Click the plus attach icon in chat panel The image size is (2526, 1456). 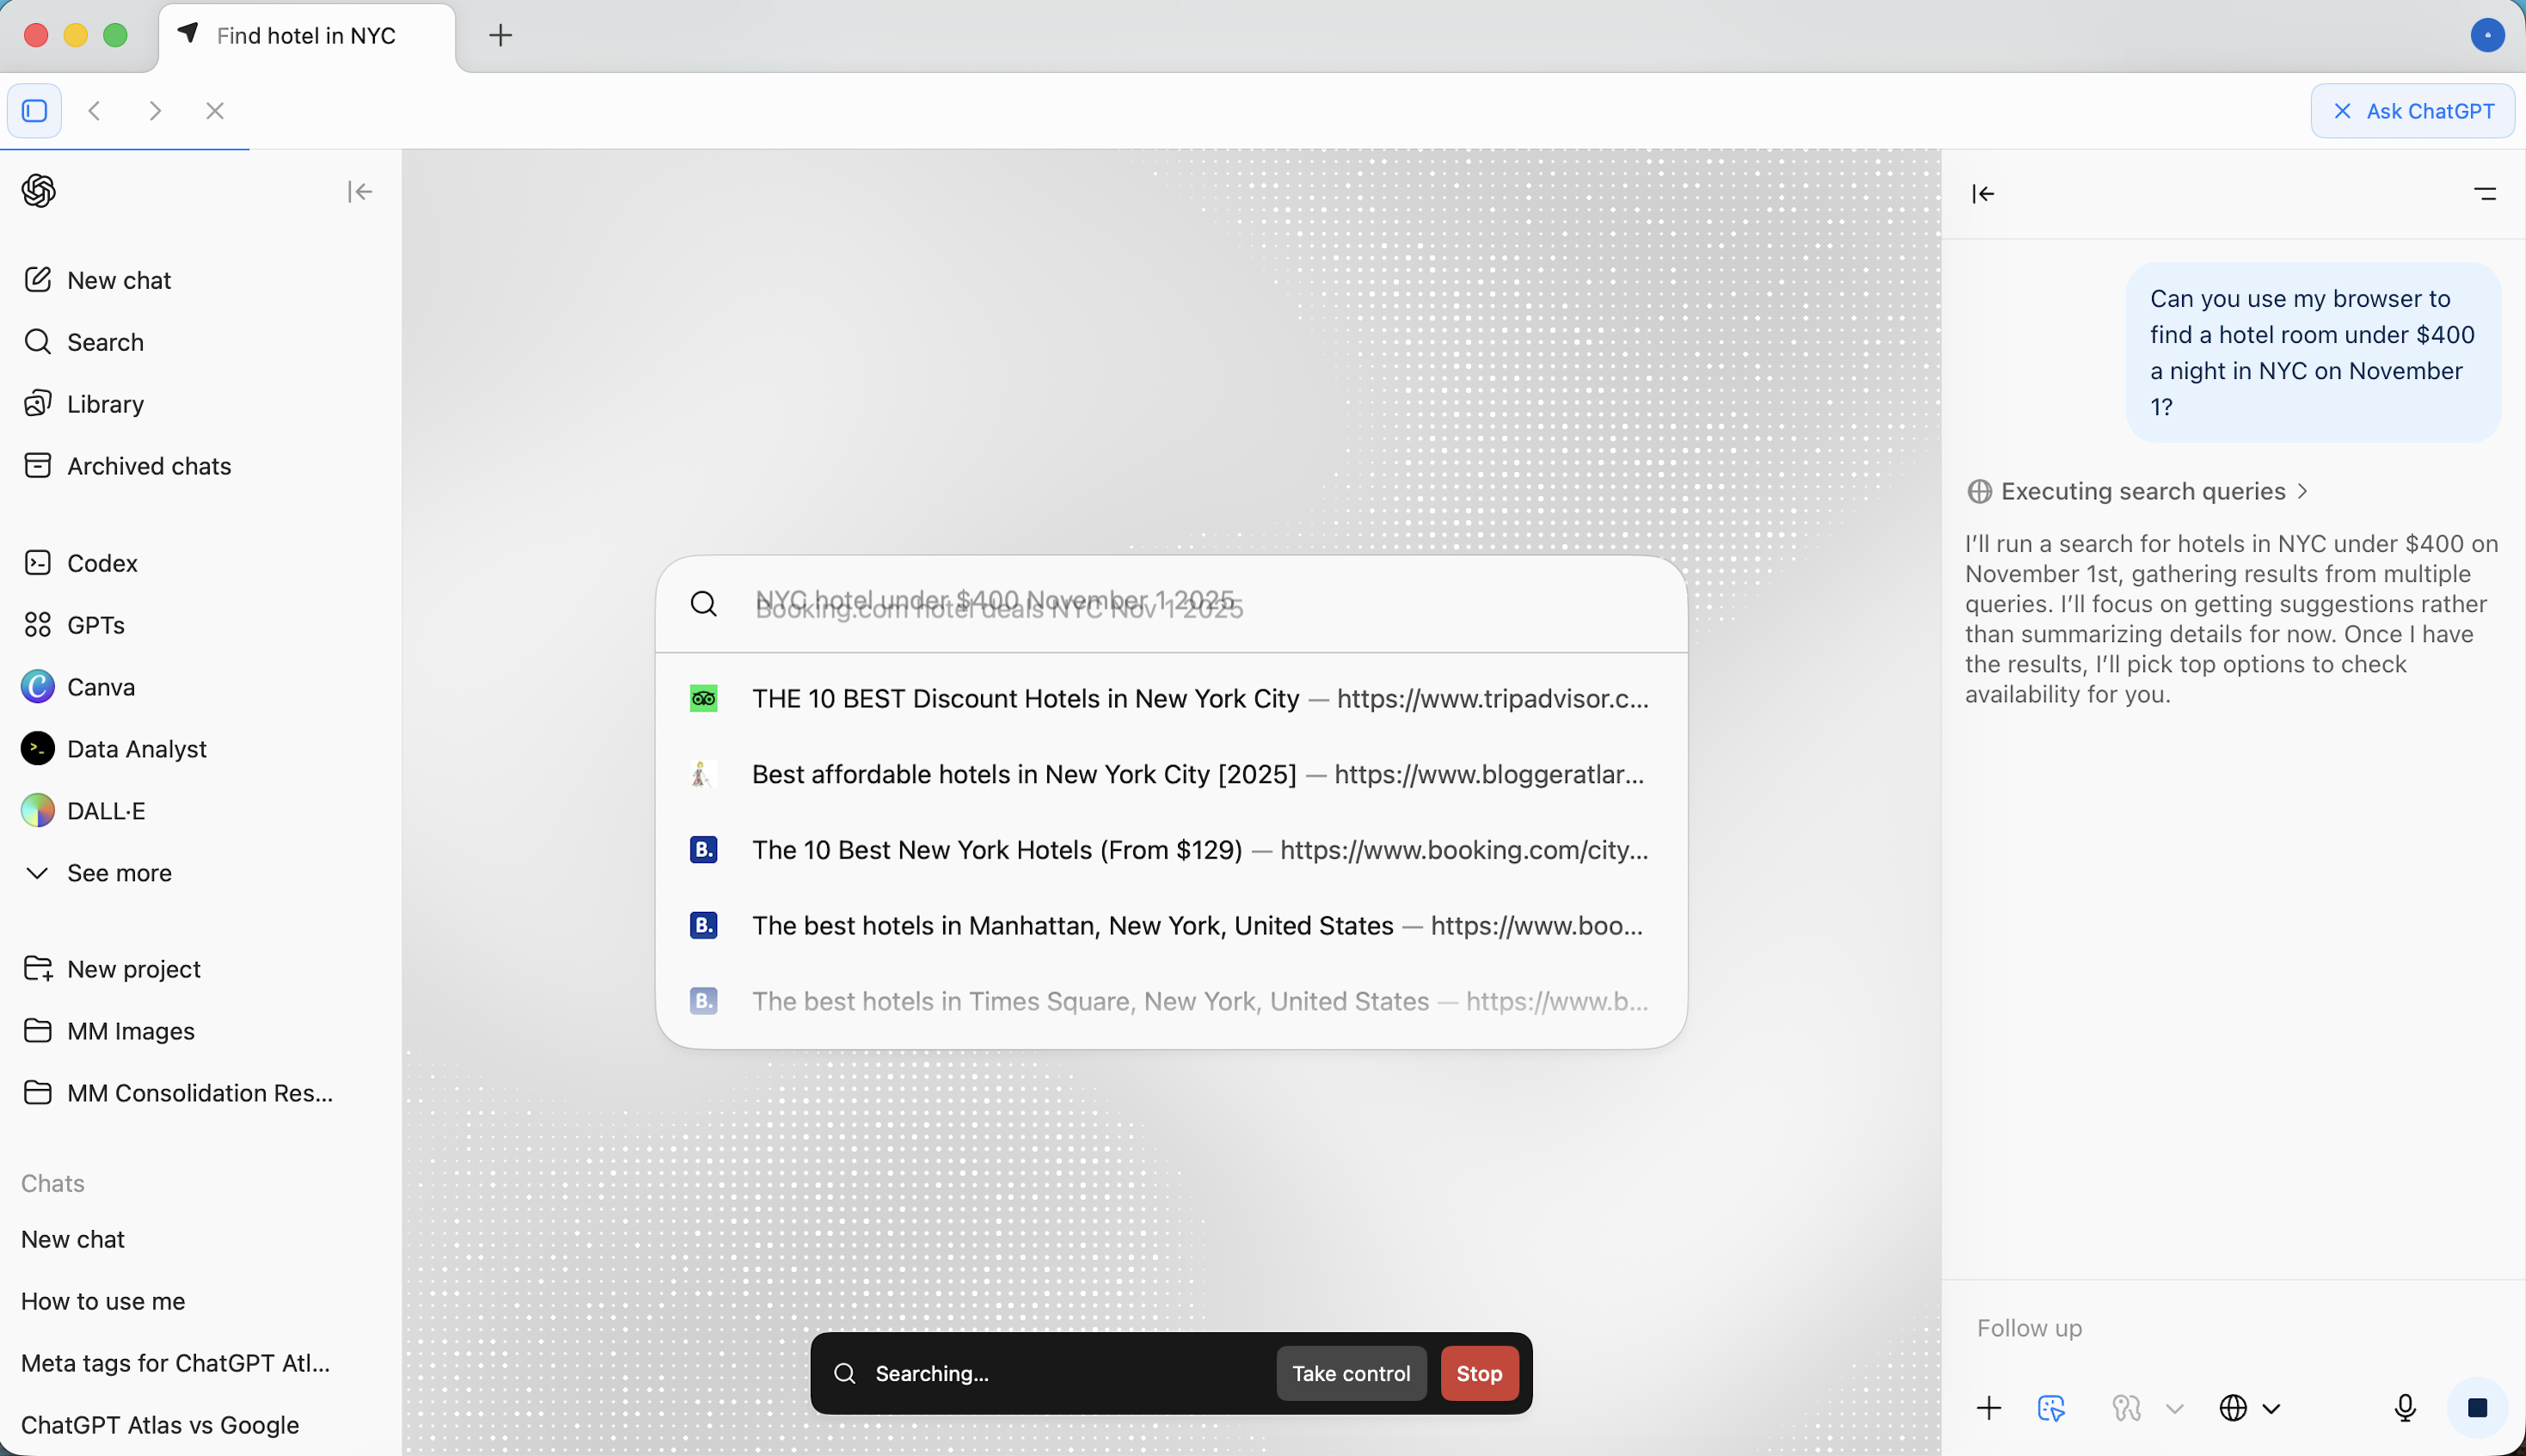click(1989, 1408)
